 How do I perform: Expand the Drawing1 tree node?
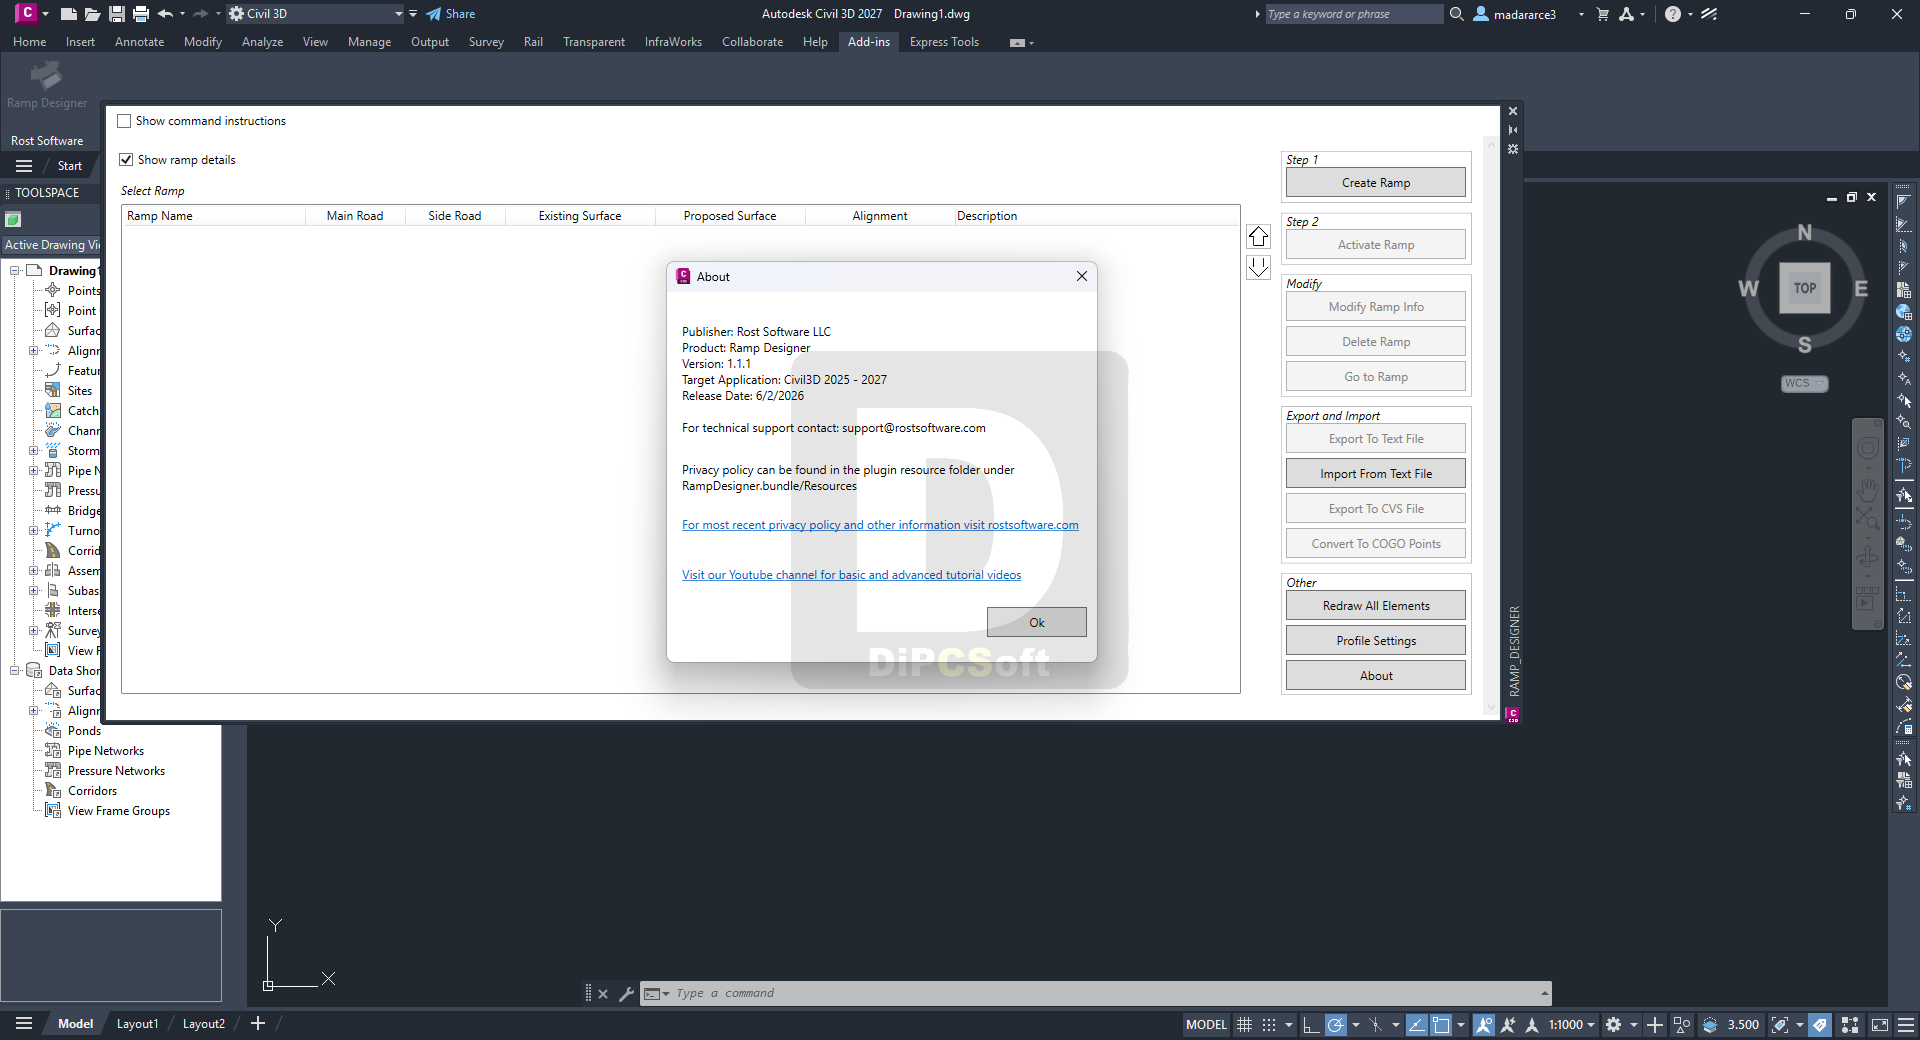coord(15,271)
